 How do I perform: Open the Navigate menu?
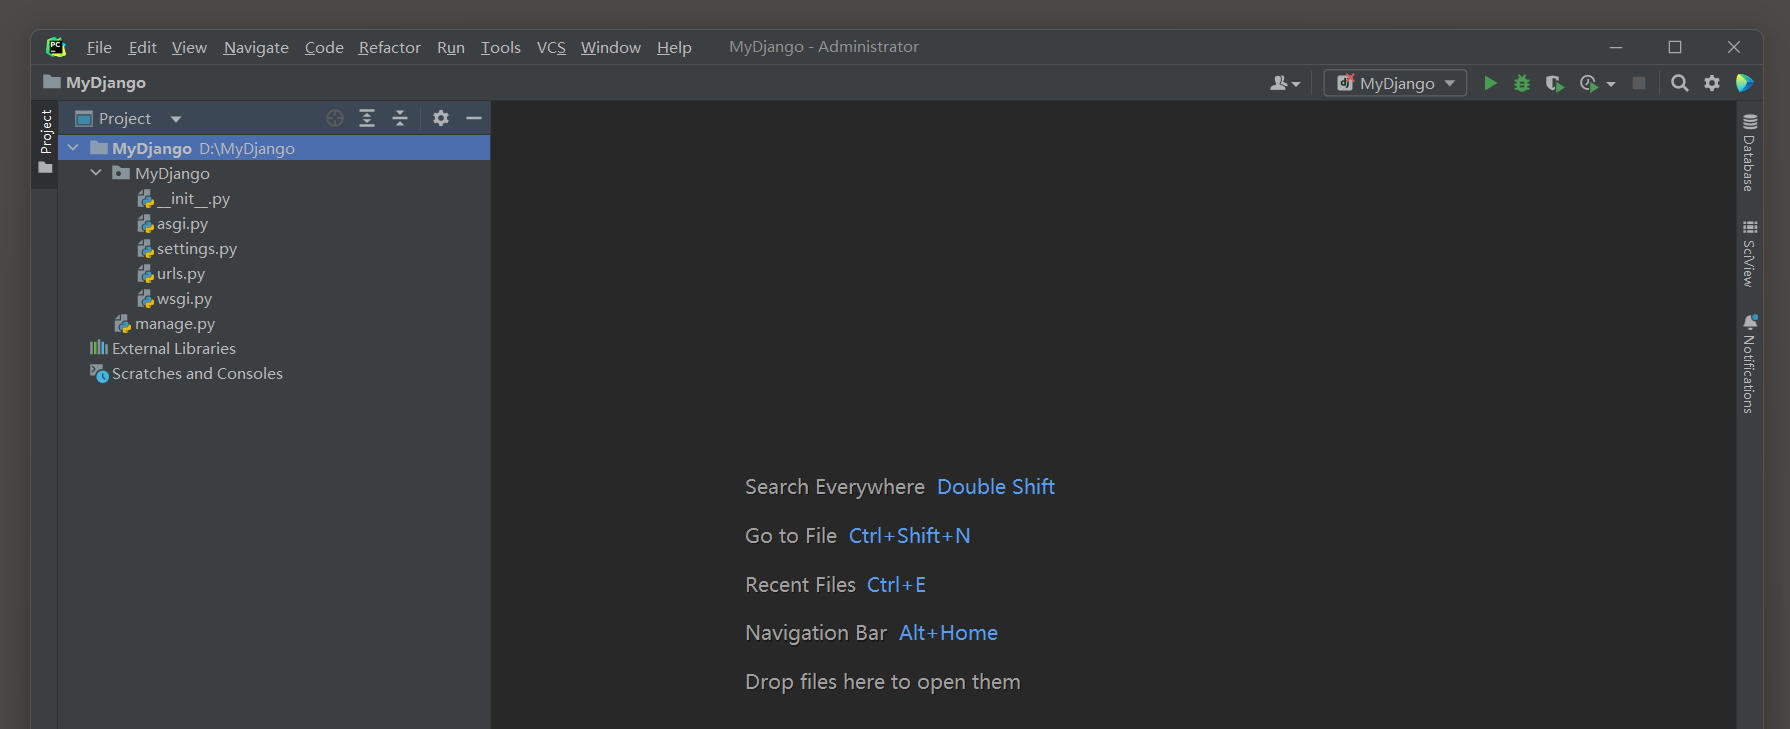pyautogui.click(x=256, y=47)
